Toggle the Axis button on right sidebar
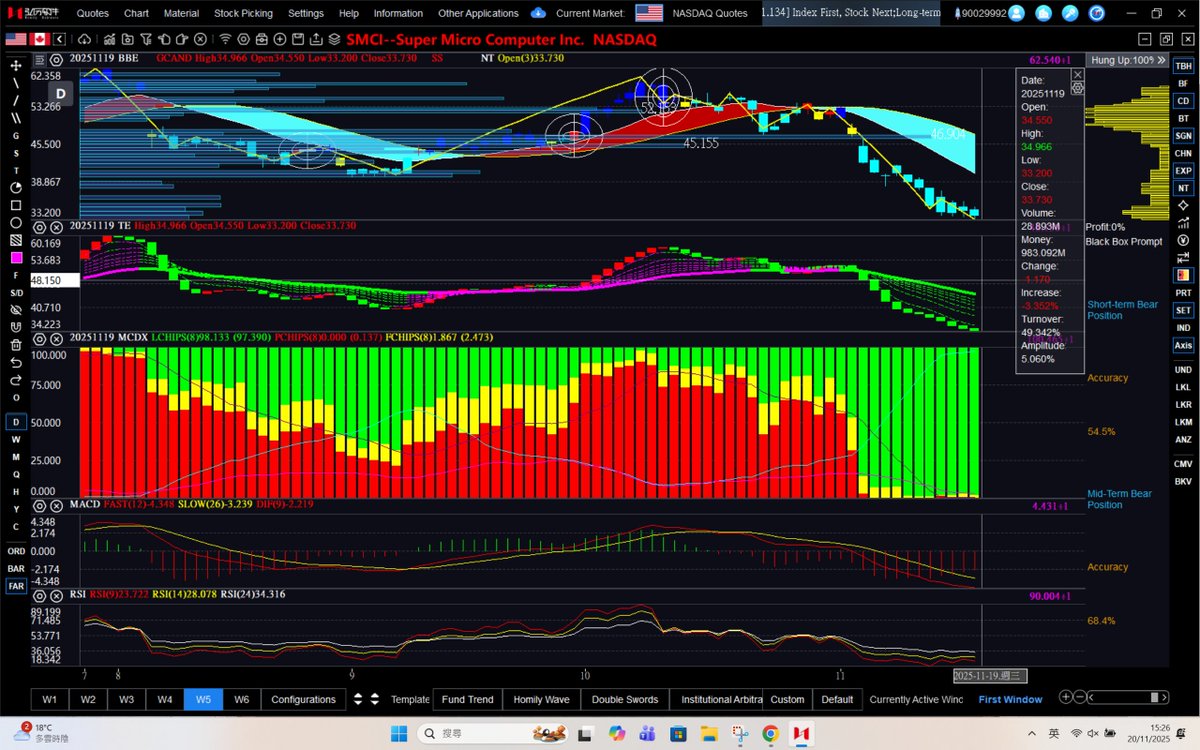The width and height of the screenshot is (1200, 750). coord(1183,345)
